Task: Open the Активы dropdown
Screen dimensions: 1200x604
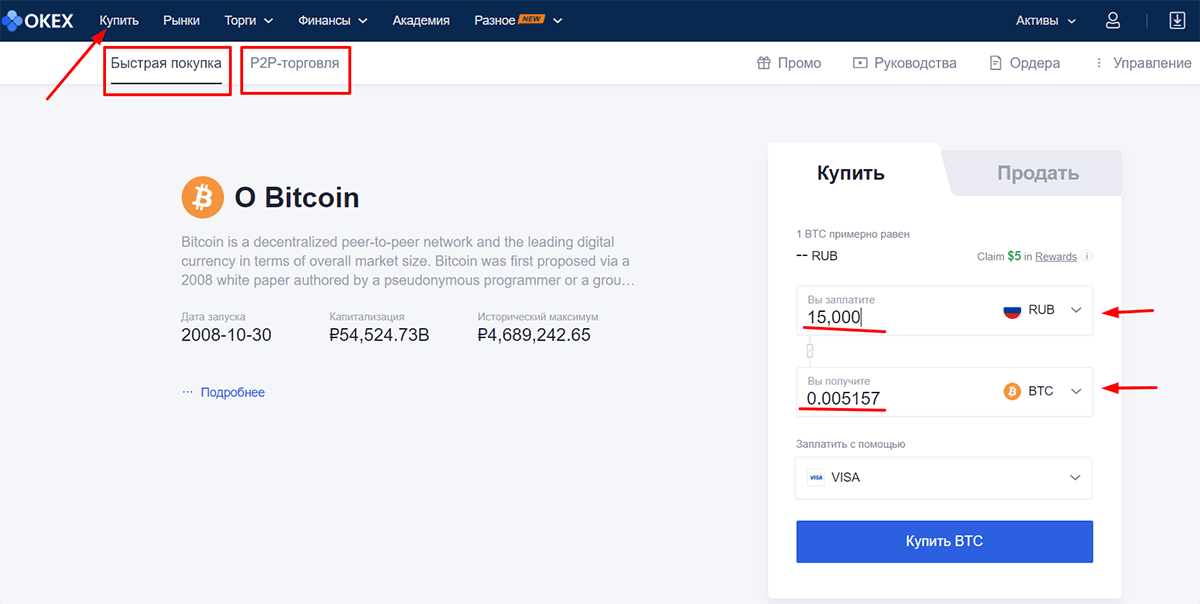Action: coord(1046,20)
